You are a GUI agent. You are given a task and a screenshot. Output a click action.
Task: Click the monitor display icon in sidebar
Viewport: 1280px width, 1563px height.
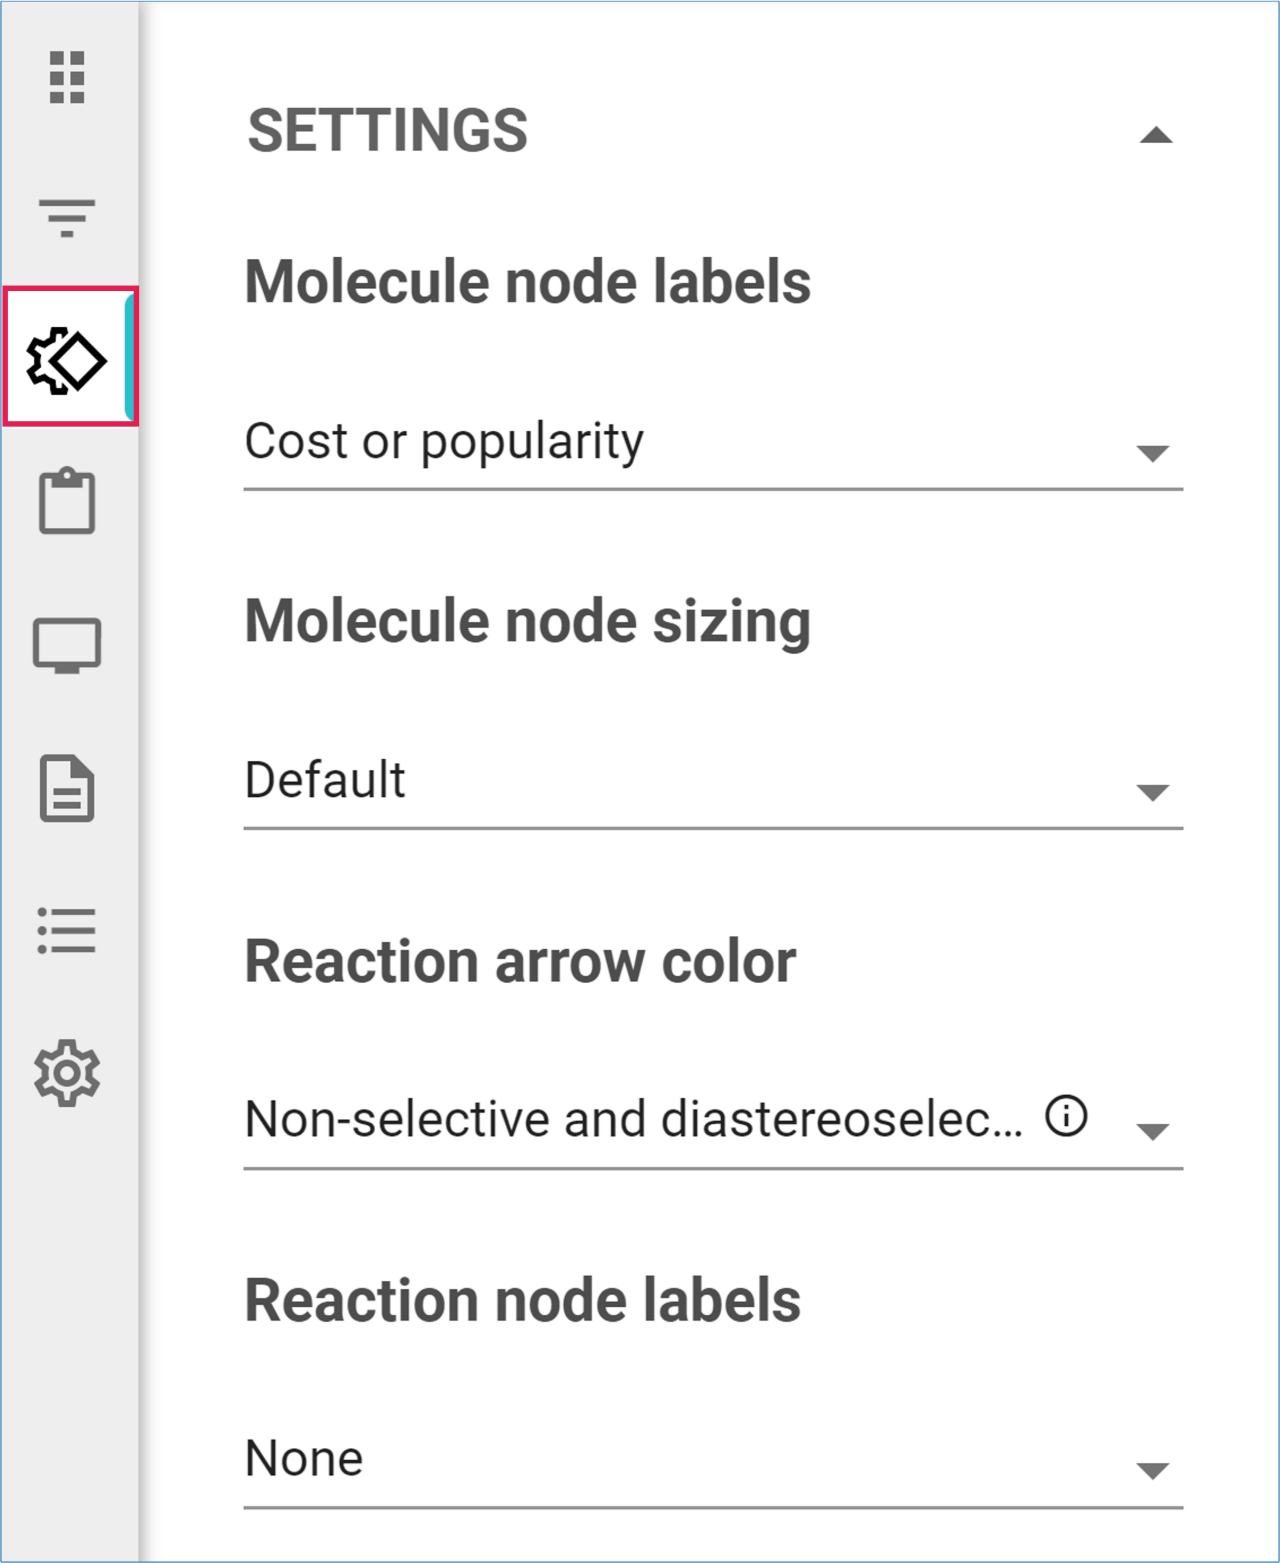pyautogui.click(x=67, y=645)
